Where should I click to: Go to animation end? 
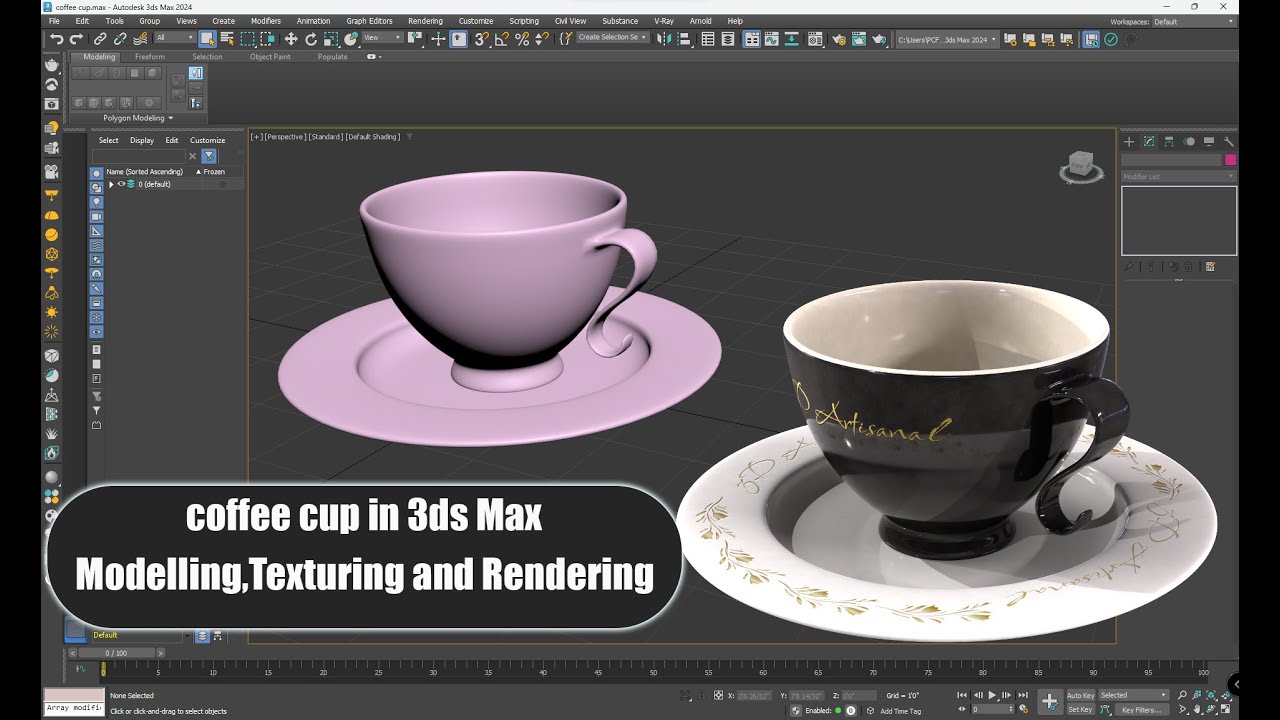coord(1023,695)
